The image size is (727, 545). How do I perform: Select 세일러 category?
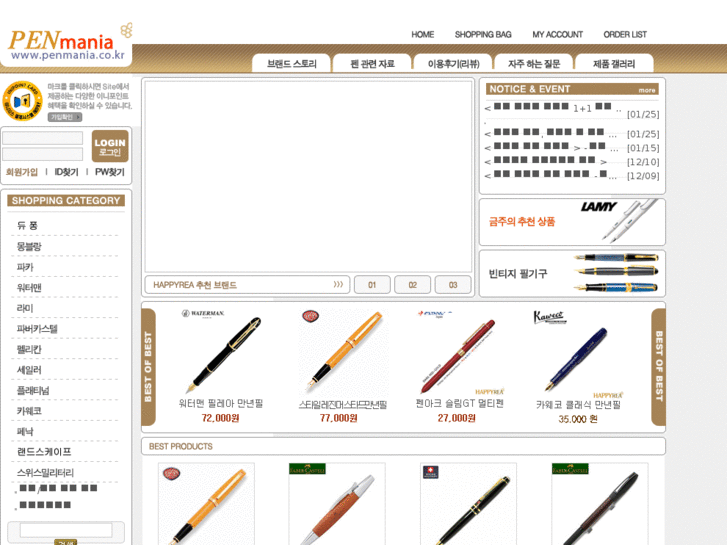(29, 370)
